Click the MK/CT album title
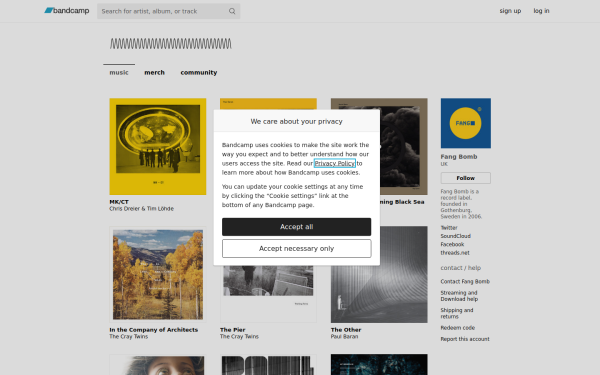Screen dimensions: 600x375 (x=119, y=202)
